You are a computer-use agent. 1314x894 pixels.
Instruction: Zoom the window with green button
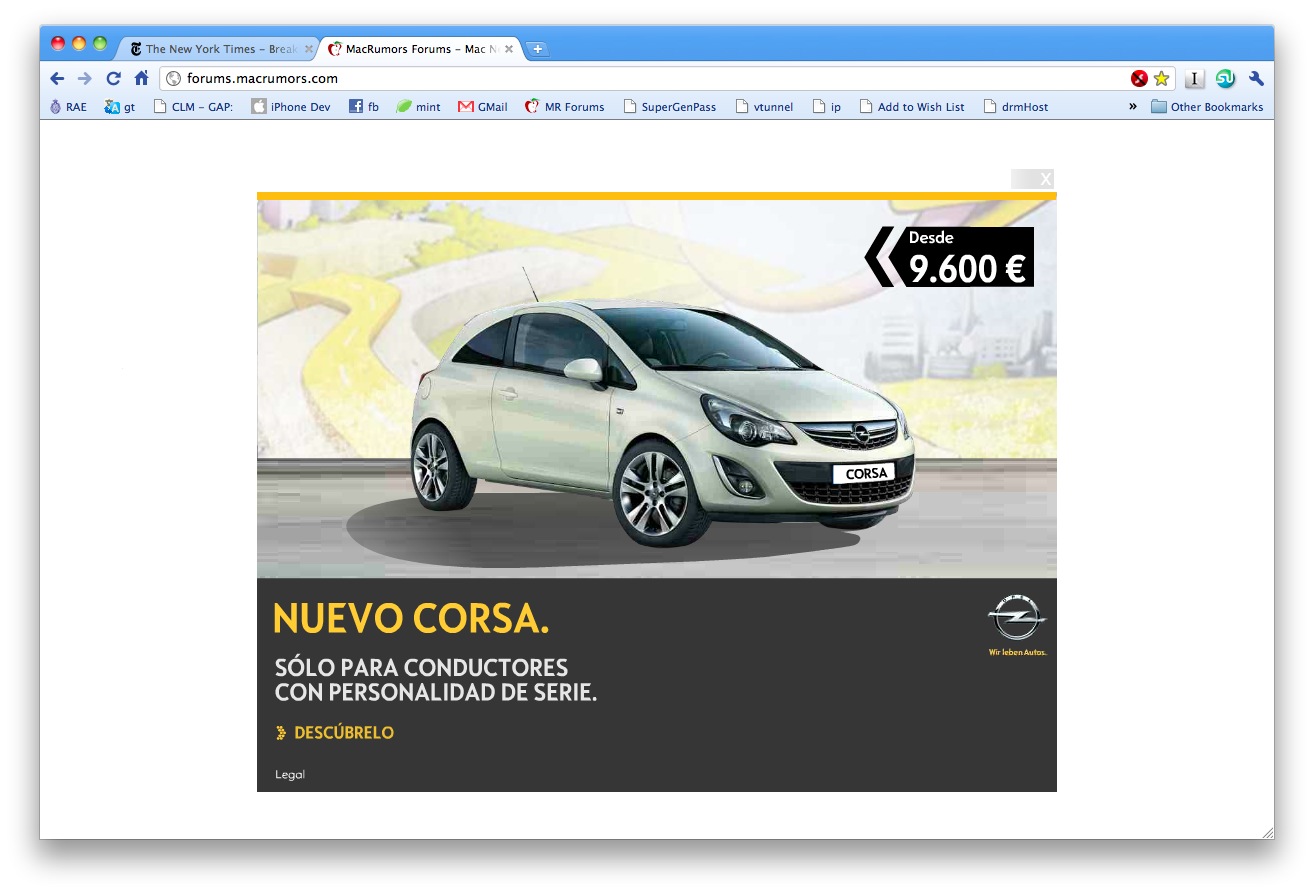100,43
